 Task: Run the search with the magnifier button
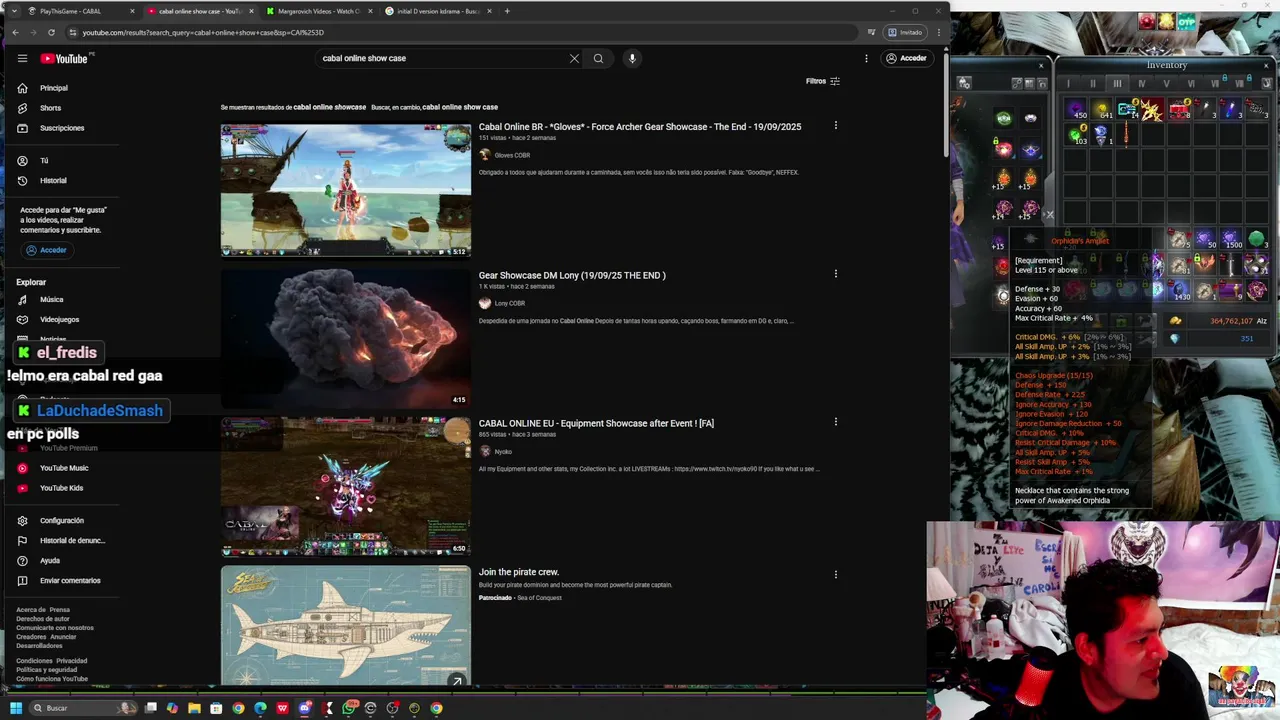[598, 58]
